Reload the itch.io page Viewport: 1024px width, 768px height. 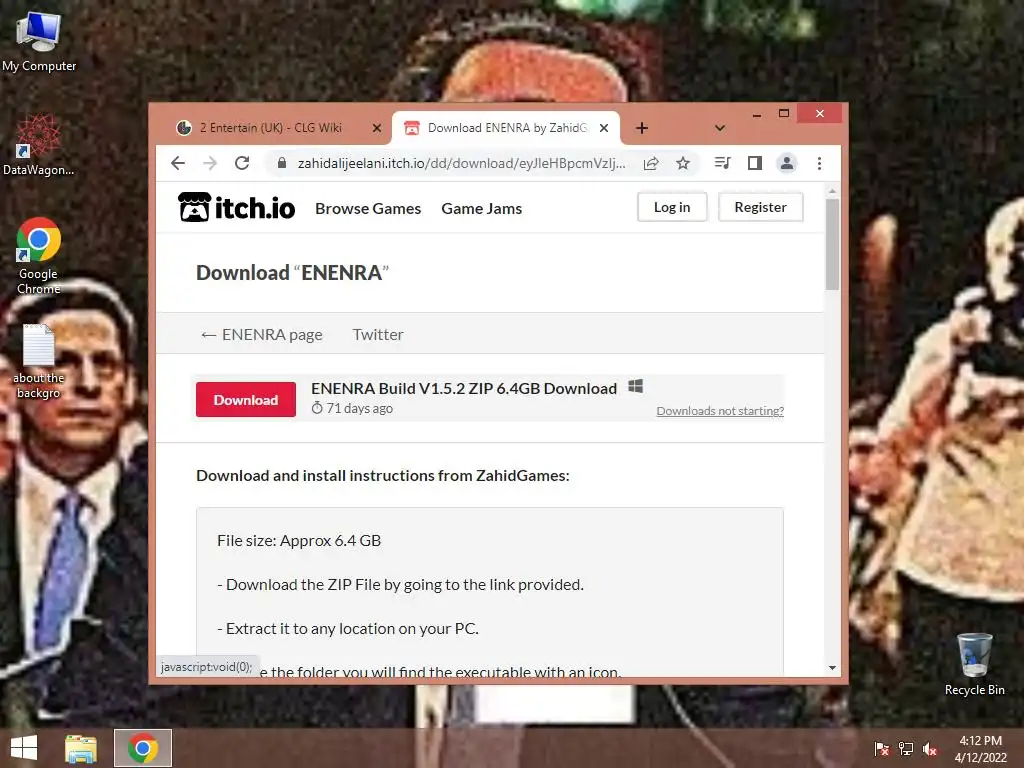[x=242, y=163]
